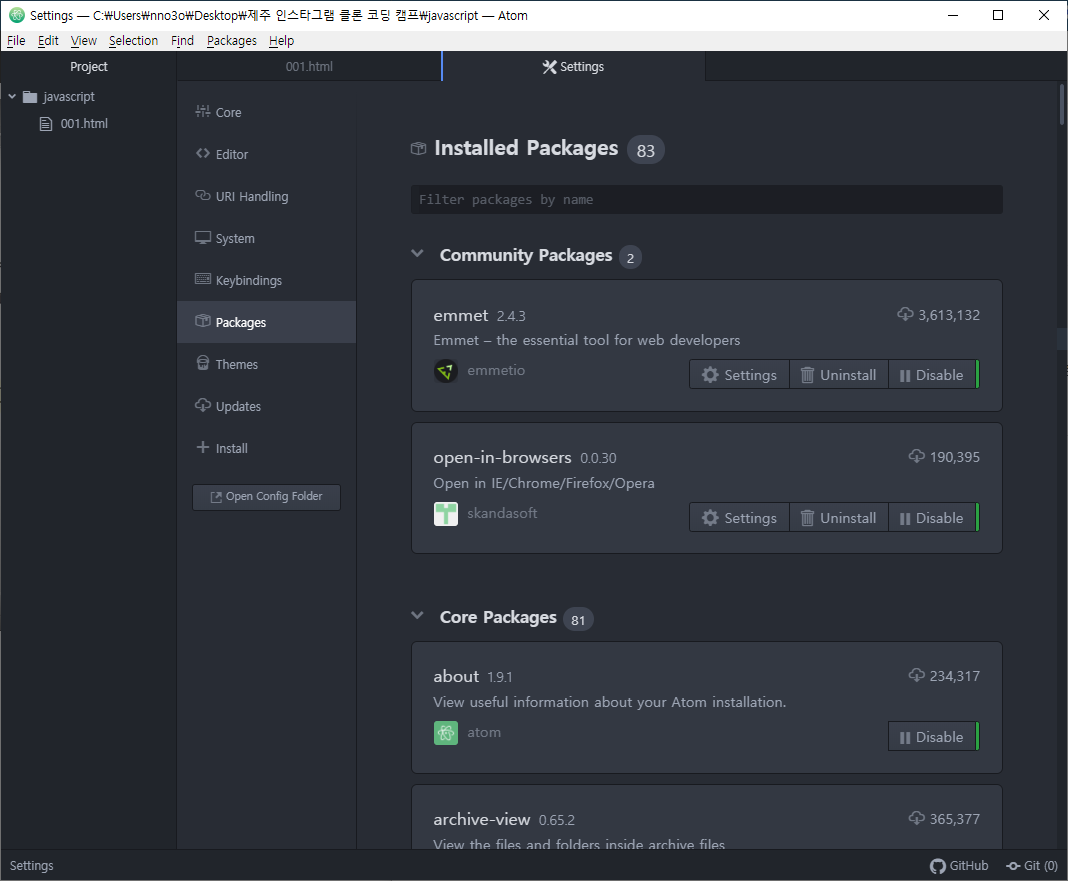Click the Community Packages count badge 2
1068x881 pixels.
(x=630, y=258)
